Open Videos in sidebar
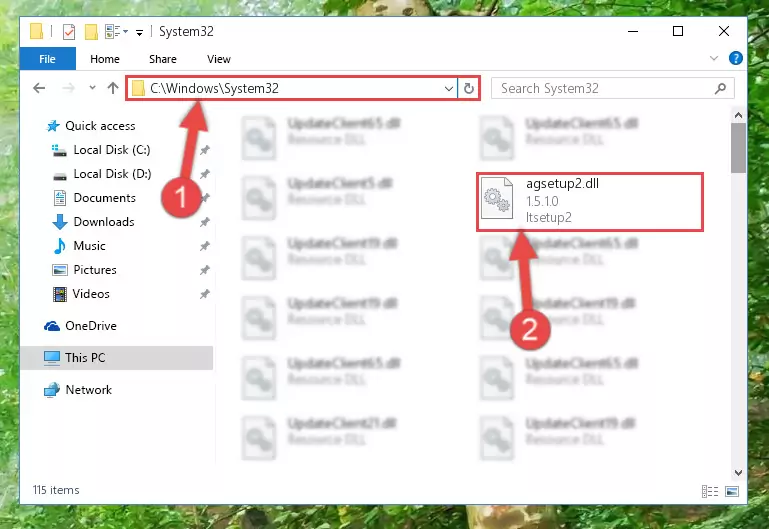This screenshot has width=769, height=529. 91,294
